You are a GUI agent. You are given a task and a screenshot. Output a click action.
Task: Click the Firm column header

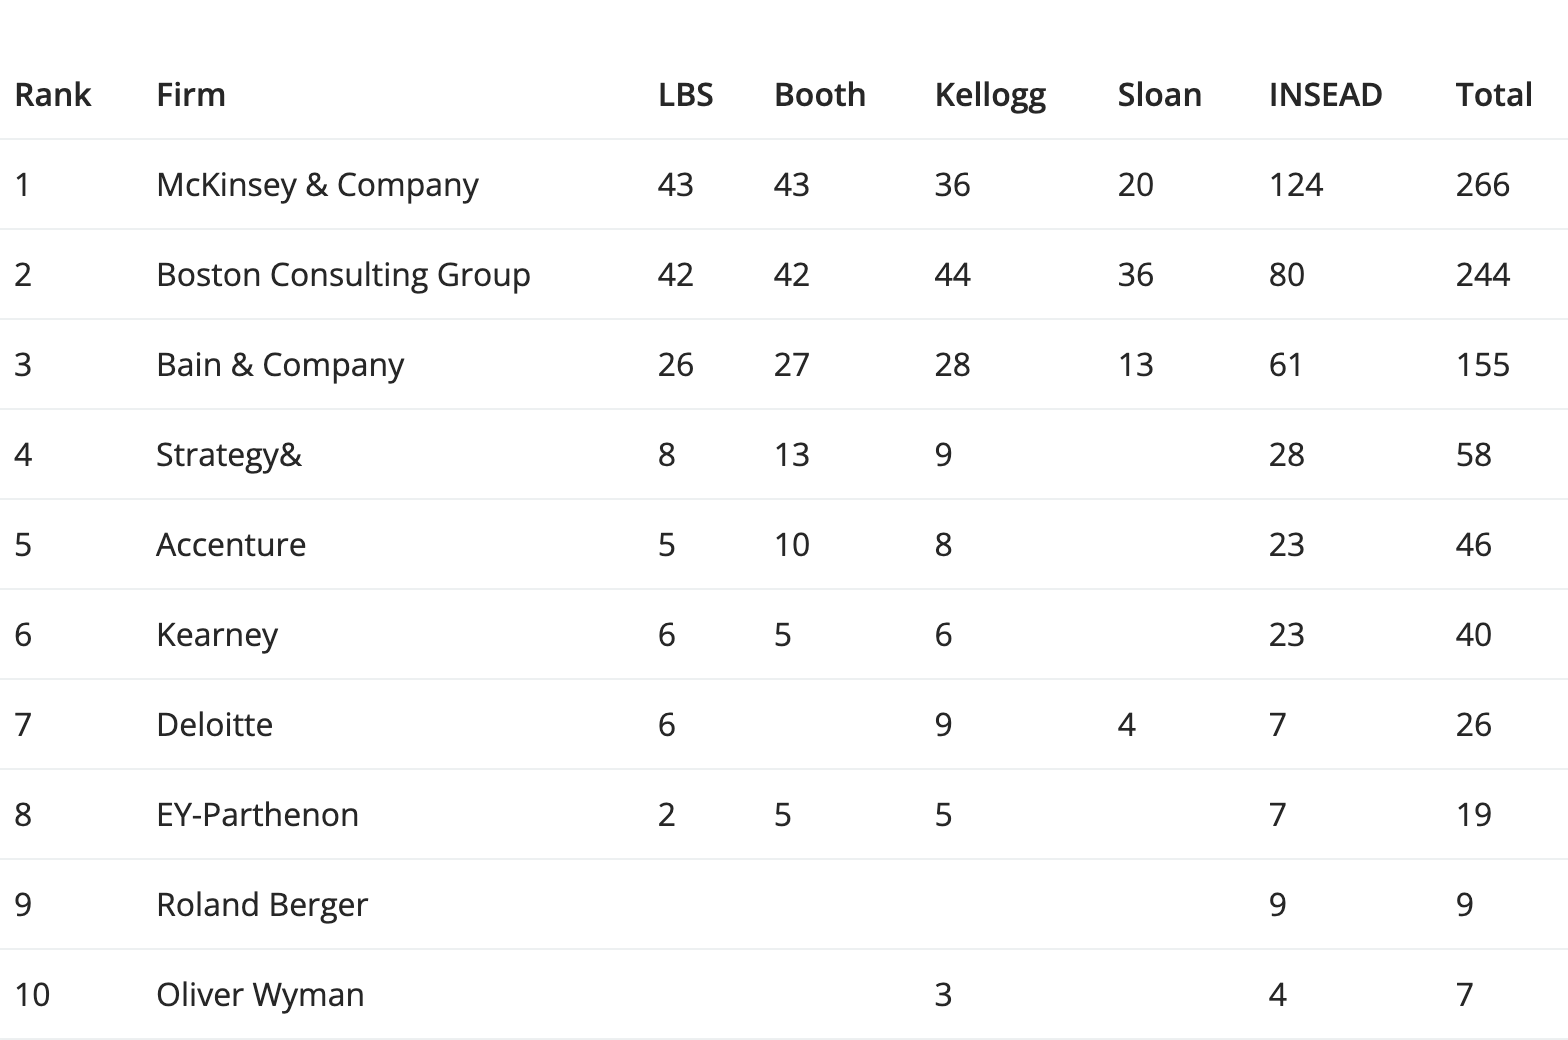point(191,95)
